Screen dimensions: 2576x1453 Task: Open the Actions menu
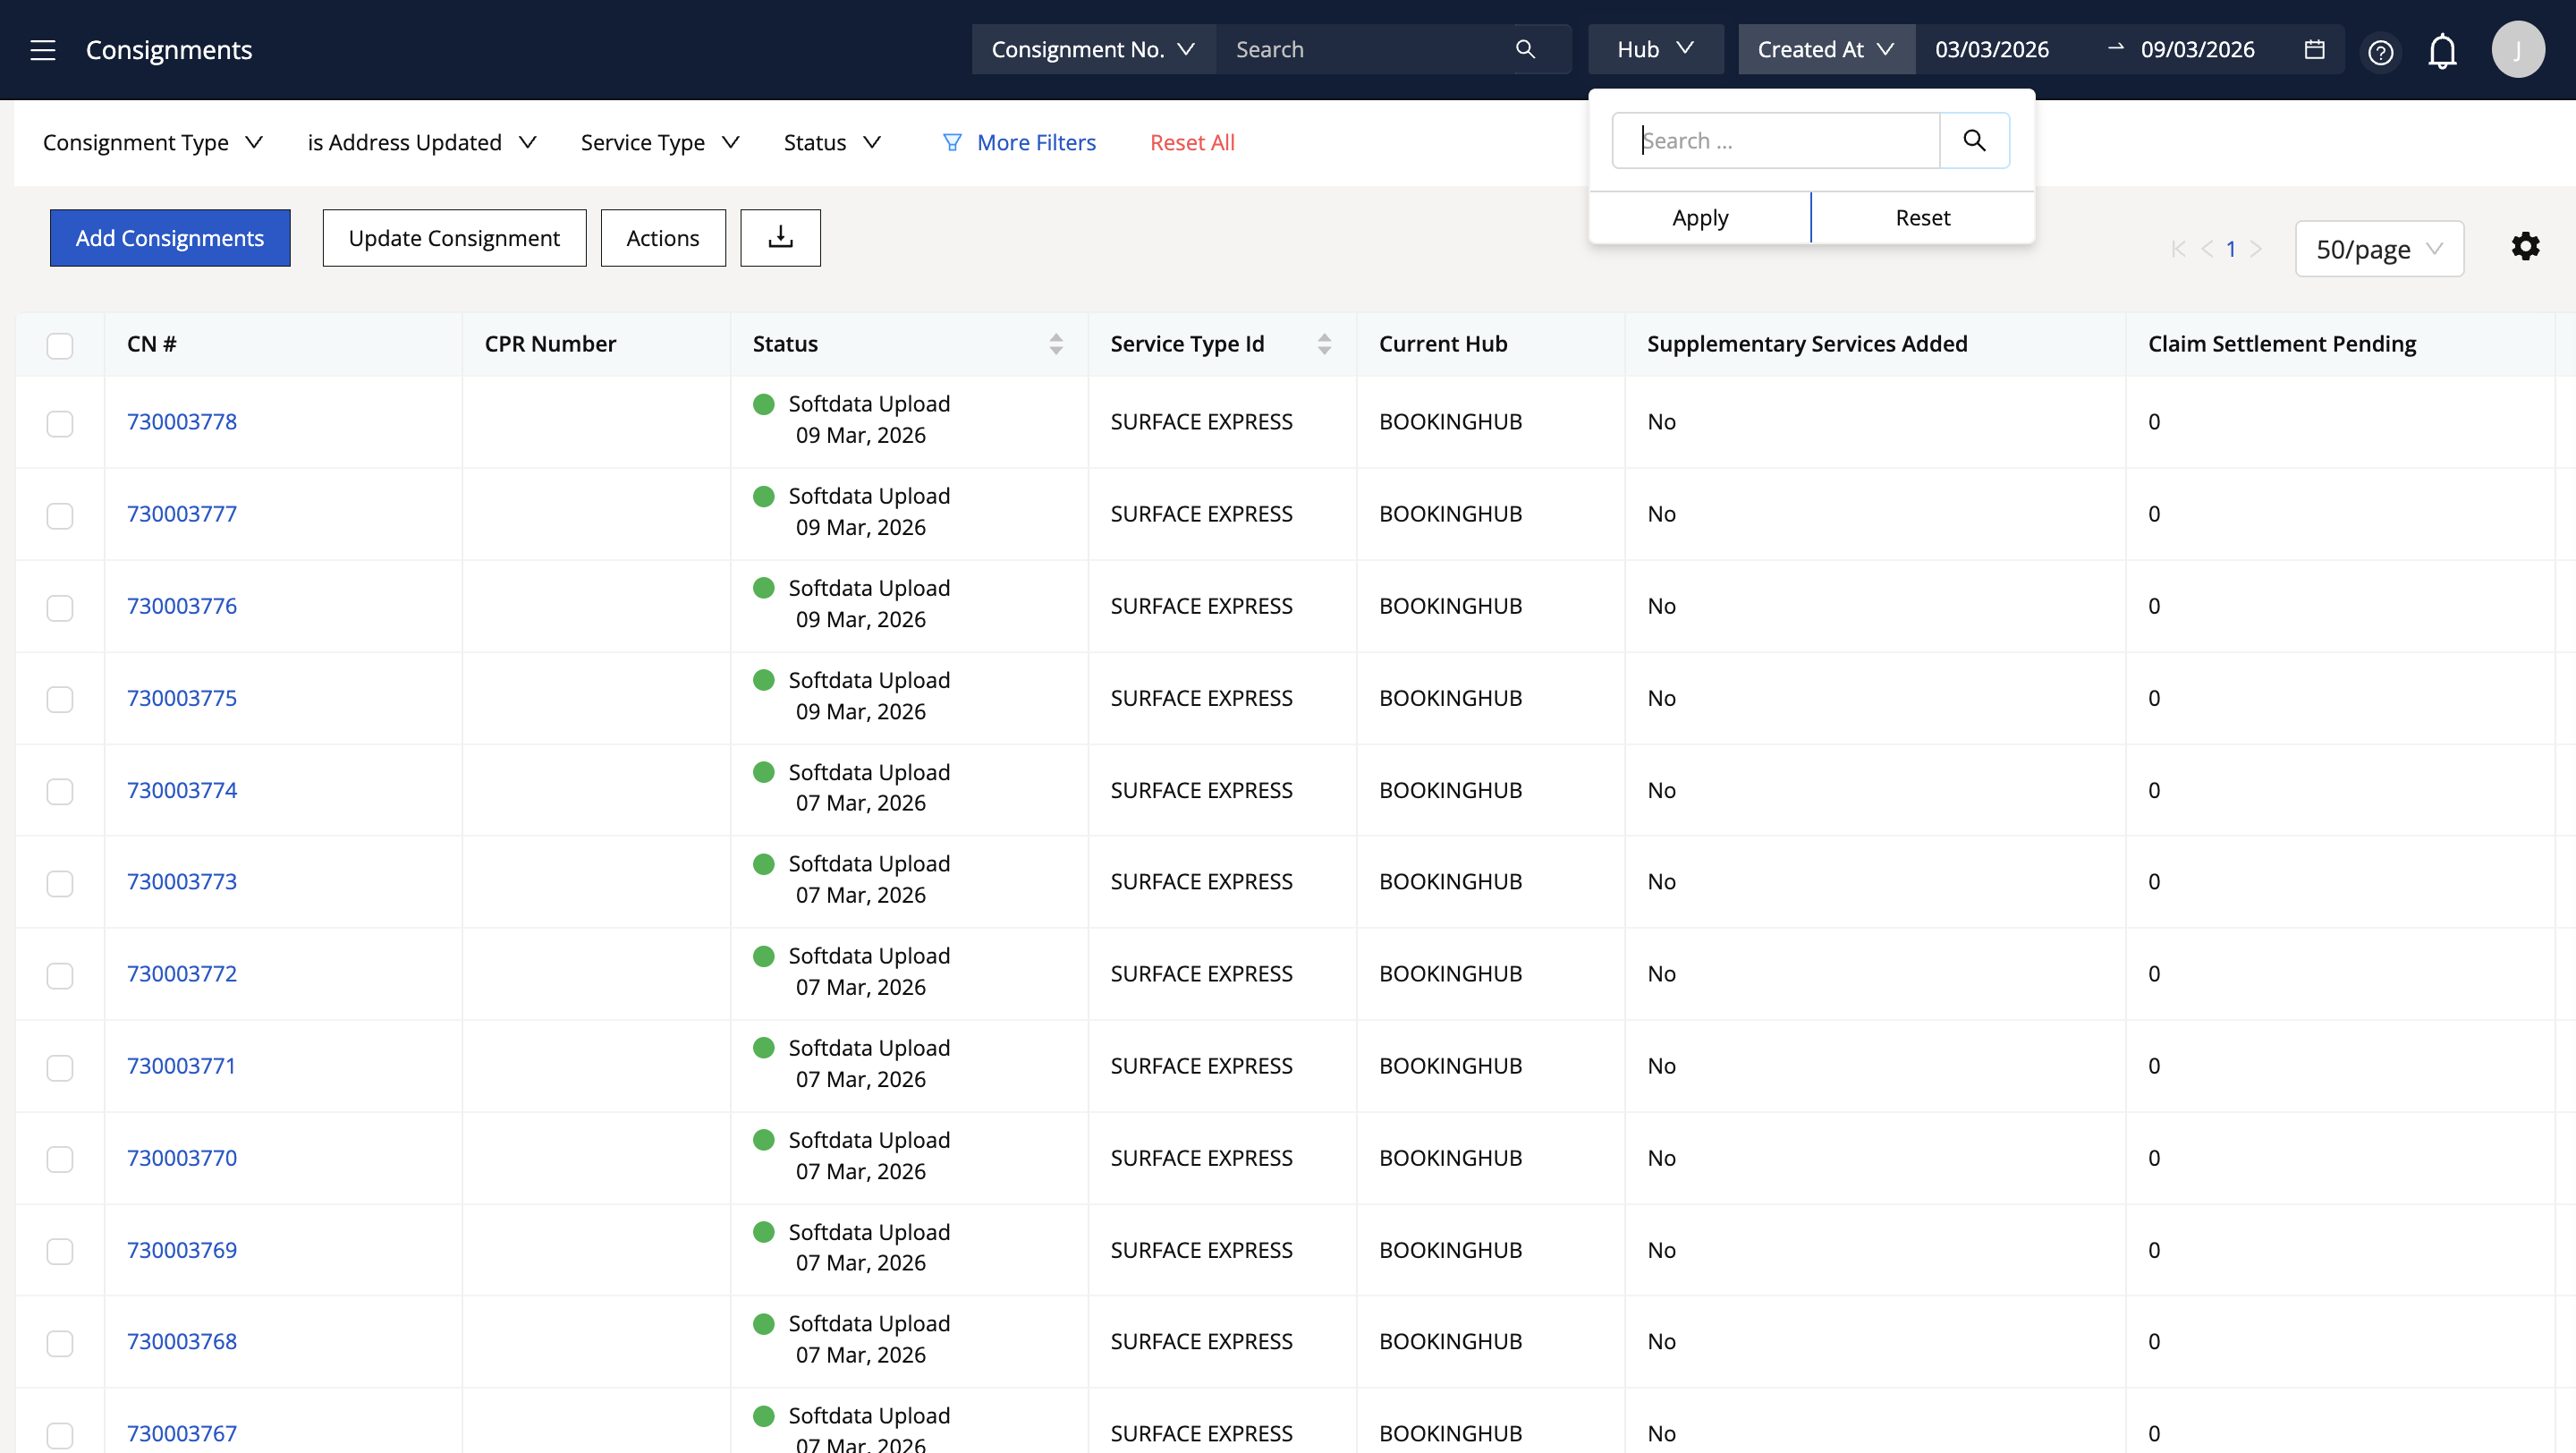(662, 238)
